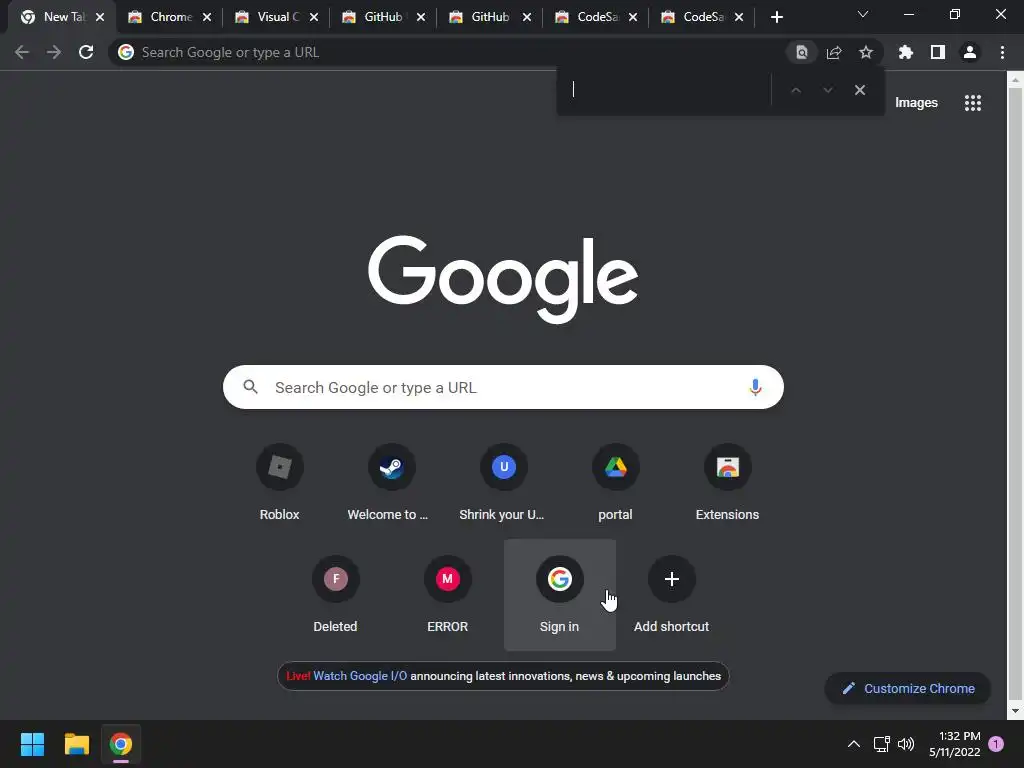Switch to the Visual C tab

click(x=278, y=17)
